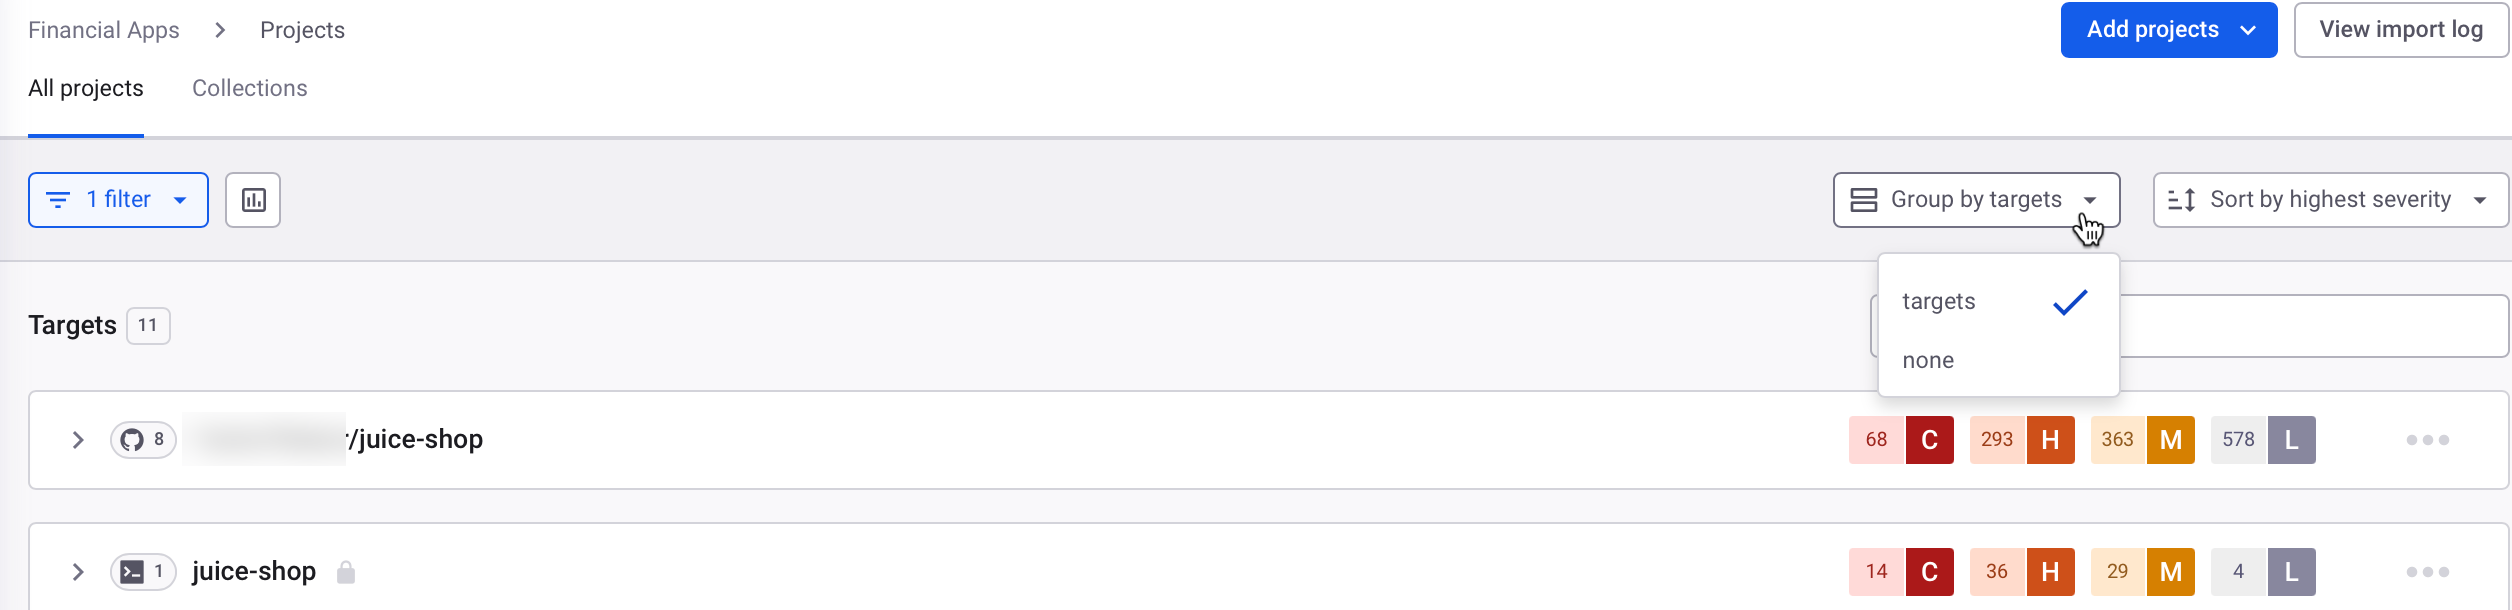Select targets option in grouping menu
Viewport: 2512px width, 610px height.
coord(1937,300)
